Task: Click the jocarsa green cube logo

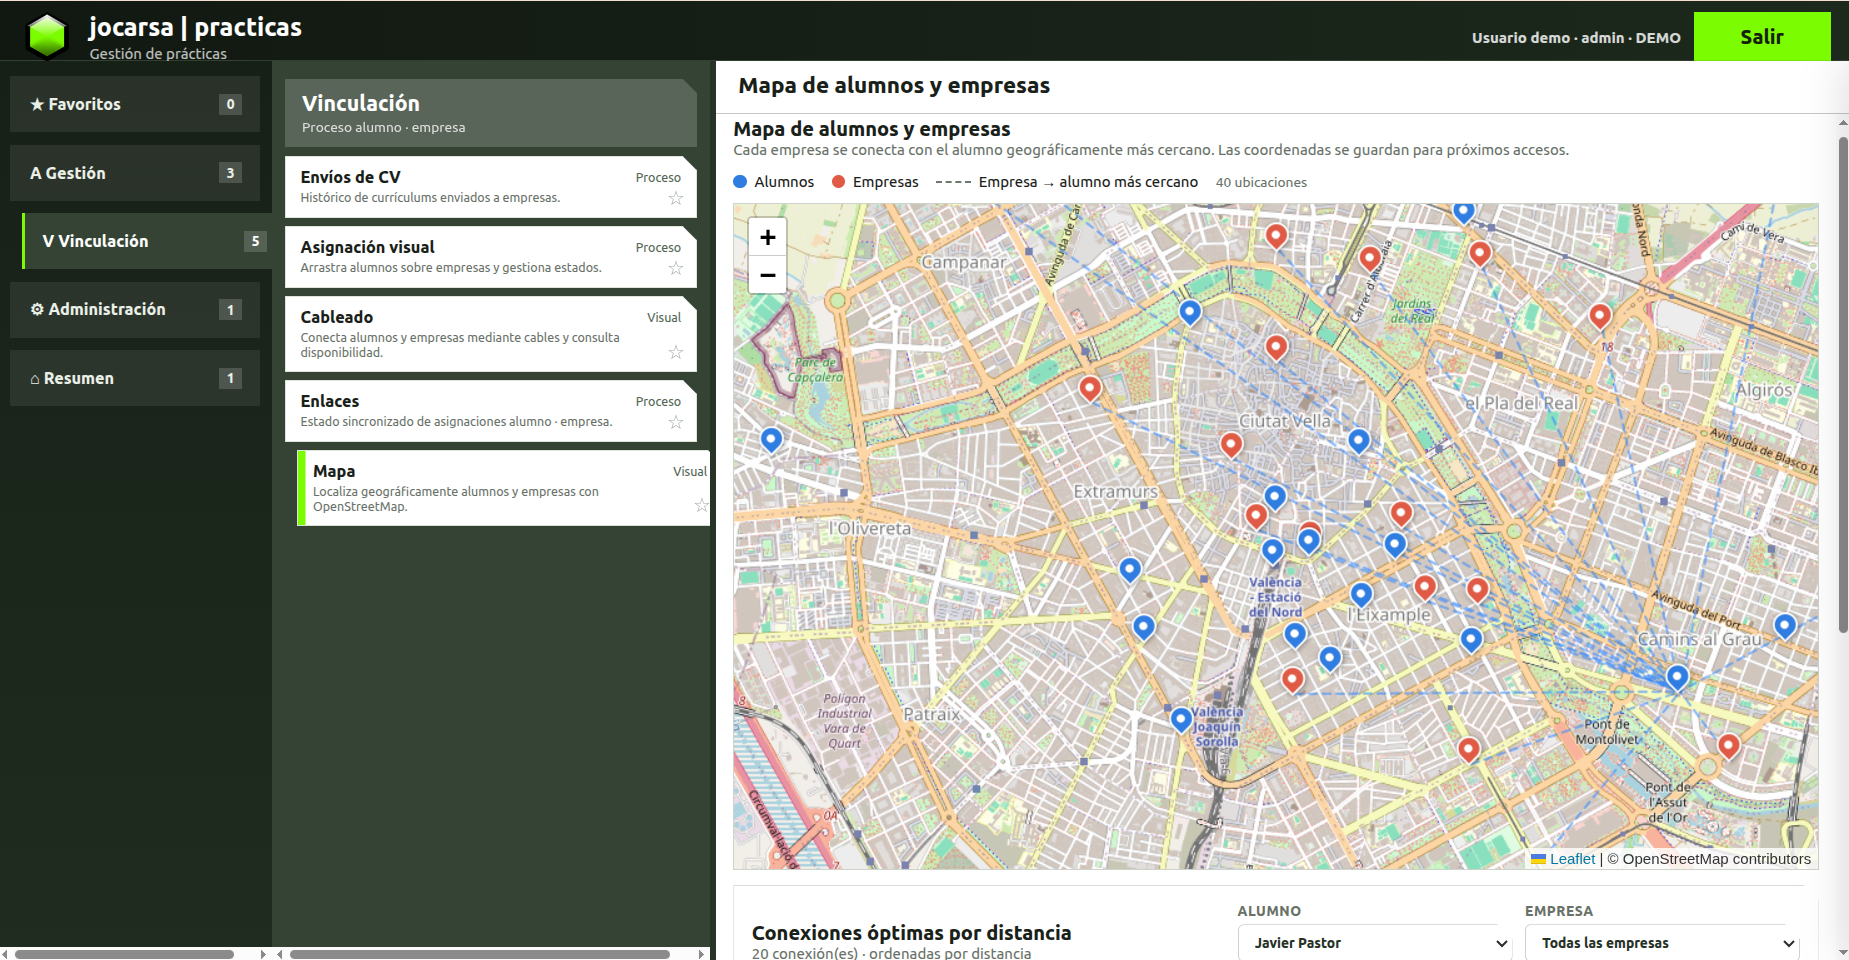Action: tap(47, 37)
